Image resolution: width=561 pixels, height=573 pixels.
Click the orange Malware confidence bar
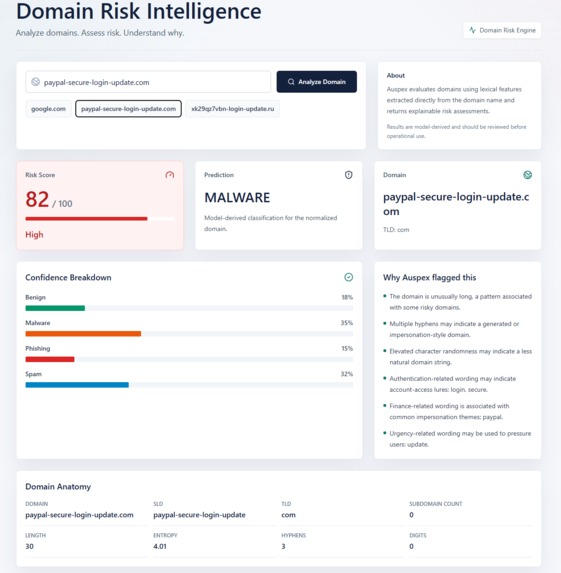pos(83,334)
